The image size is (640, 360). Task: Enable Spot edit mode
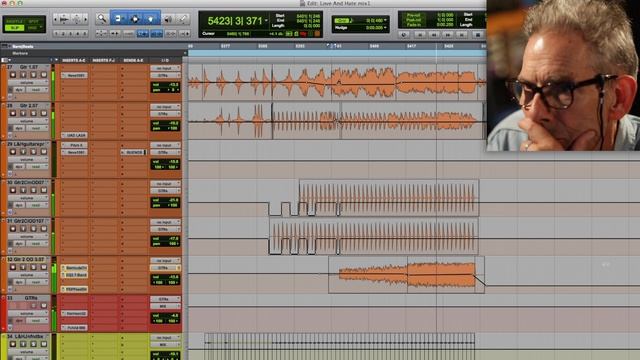point(33,21)
